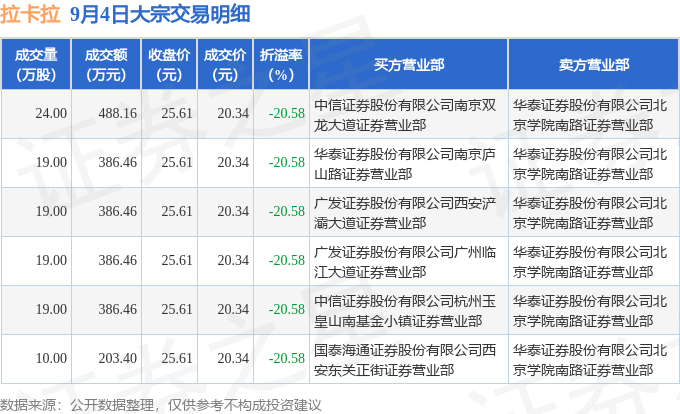
Task: Select the 成交量(万股) column header
Action: [x=36, y=65]
